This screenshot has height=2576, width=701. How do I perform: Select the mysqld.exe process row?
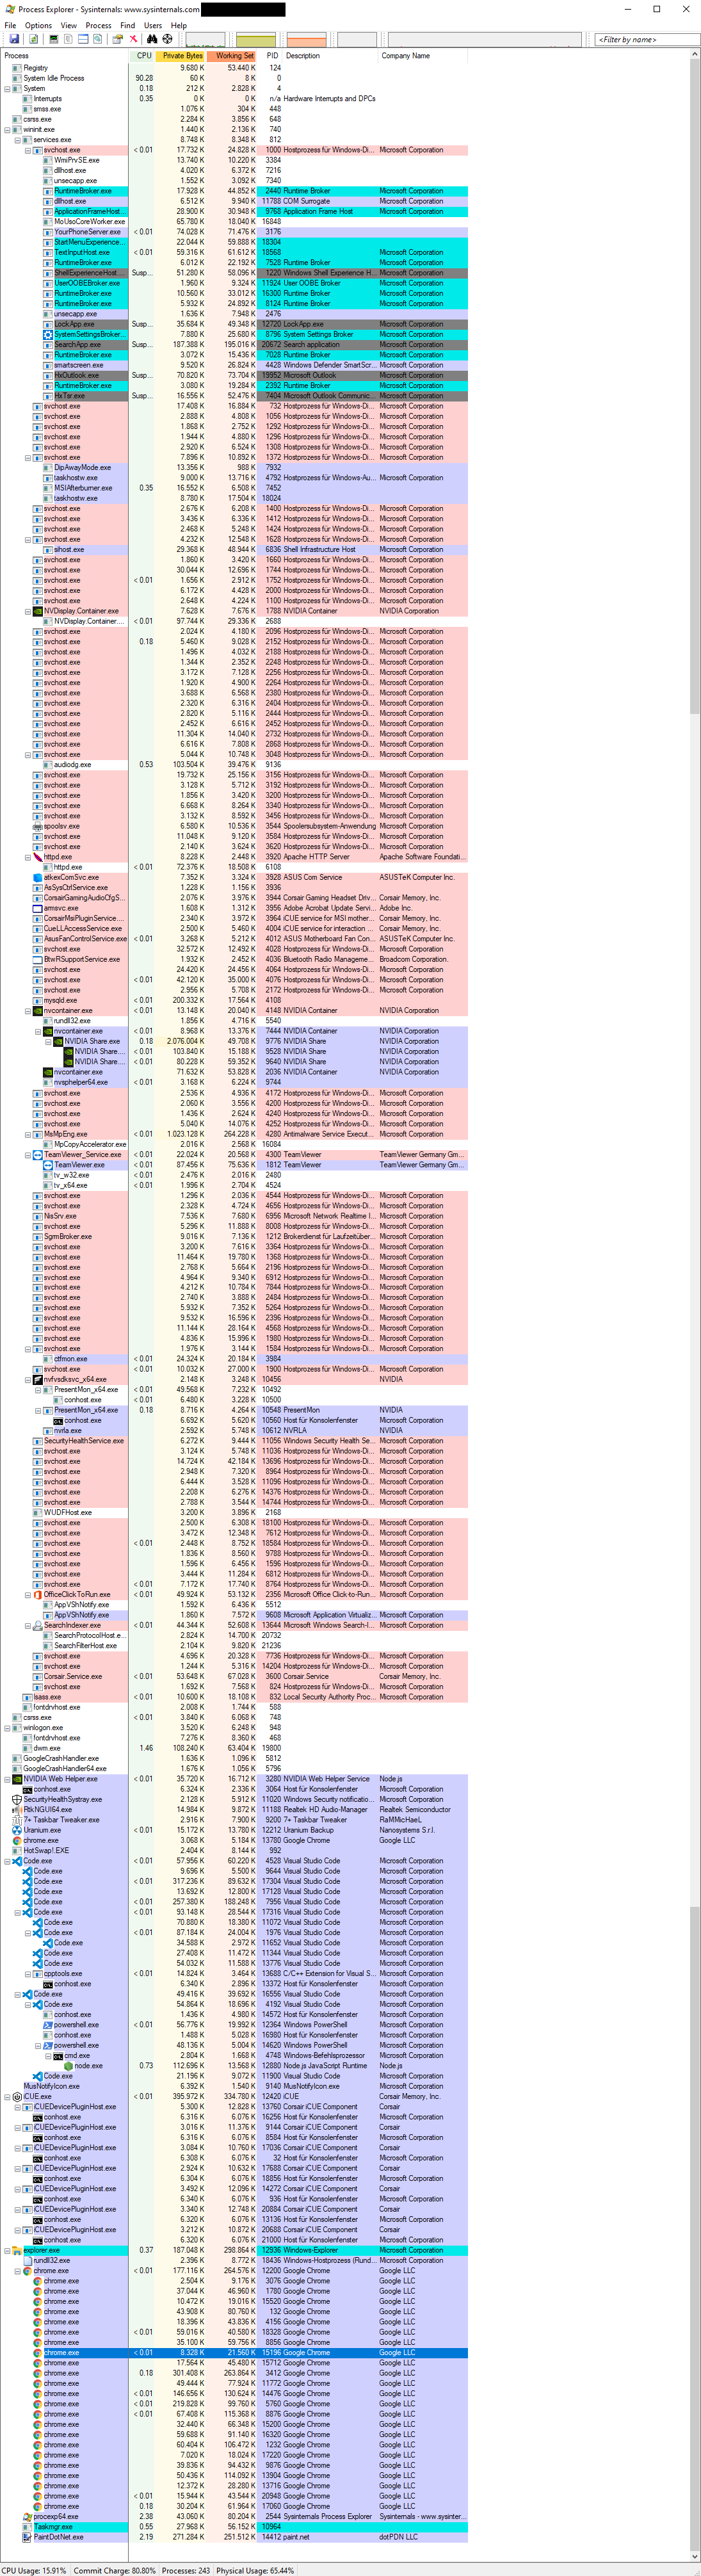pos(235,1000)
